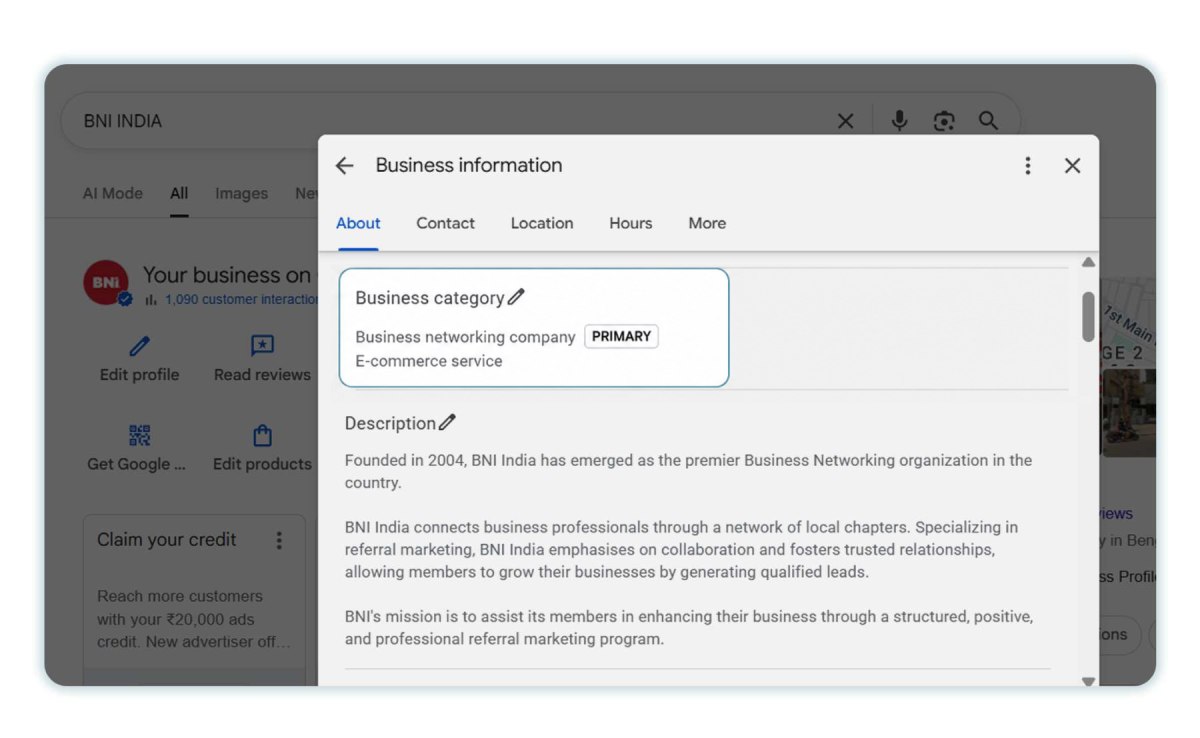Click the Edit profile label
Screen dimensions: 1200x738
click(x=139, y=374)
